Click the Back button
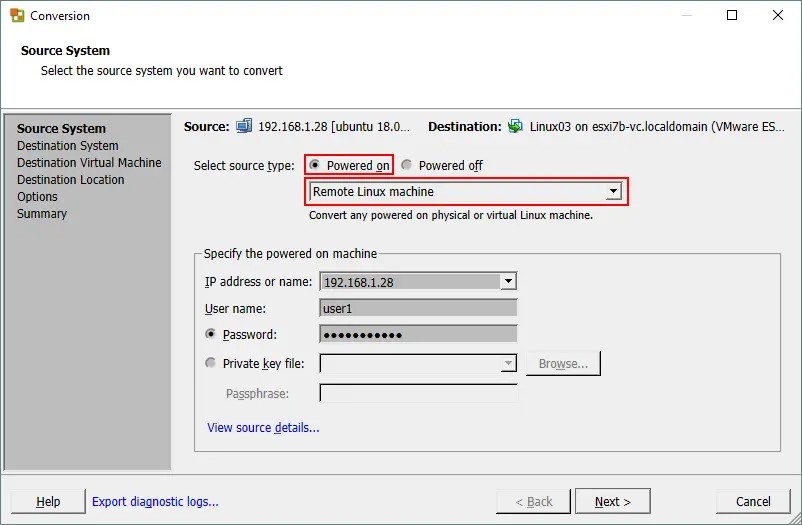The height and width of the screenshot is (525, 802). click(x=533, y=501)
